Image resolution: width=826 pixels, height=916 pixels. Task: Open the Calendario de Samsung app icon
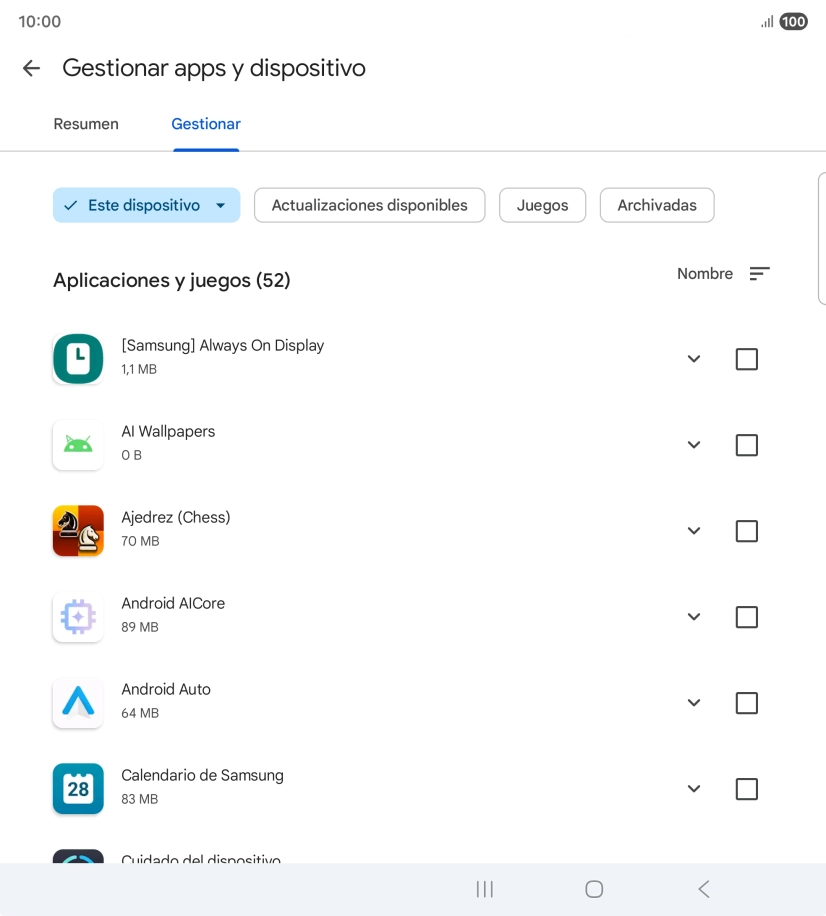pos(78,788)
